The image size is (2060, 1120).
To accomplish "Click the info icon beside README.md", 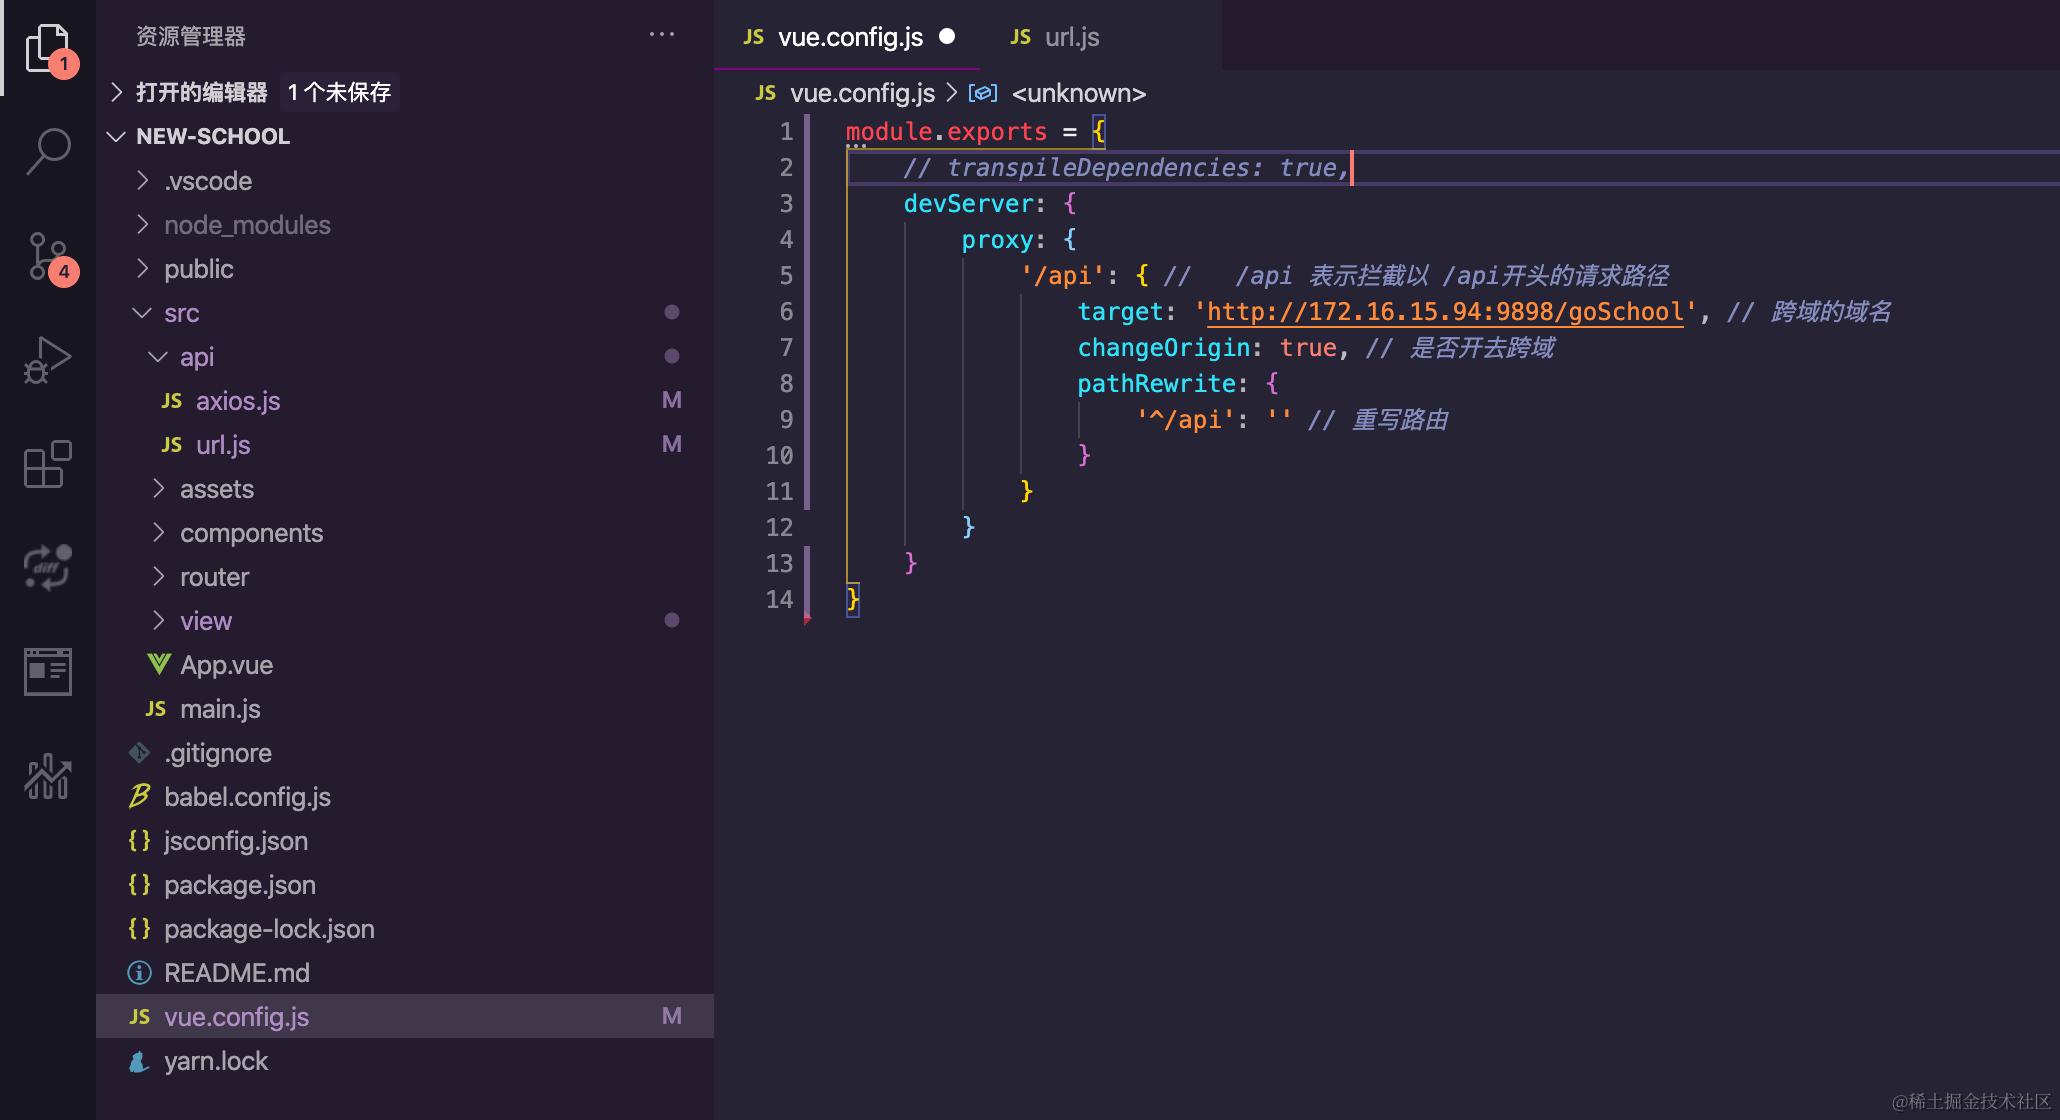I will (139, 973).
